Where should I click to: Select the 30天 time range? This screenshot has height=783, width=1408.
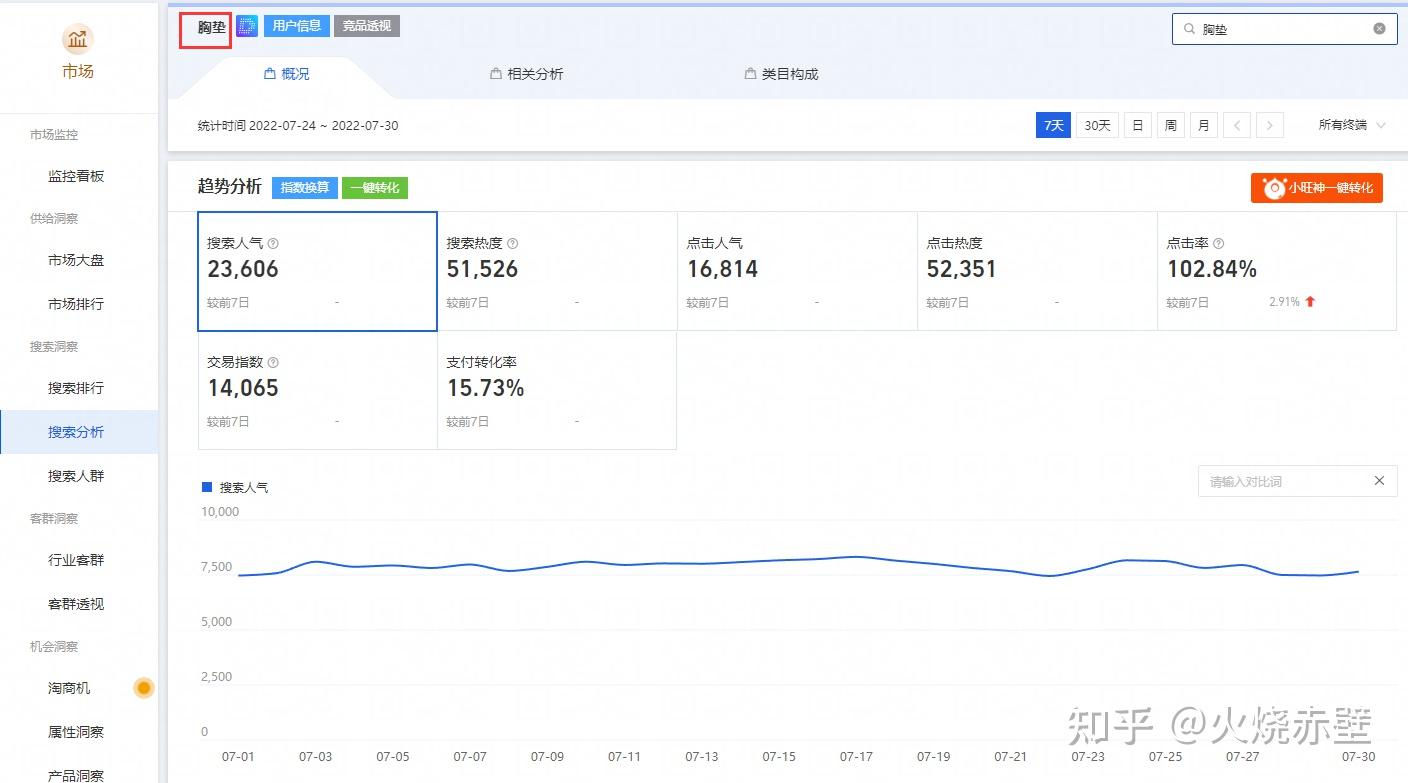(1097, 125)
